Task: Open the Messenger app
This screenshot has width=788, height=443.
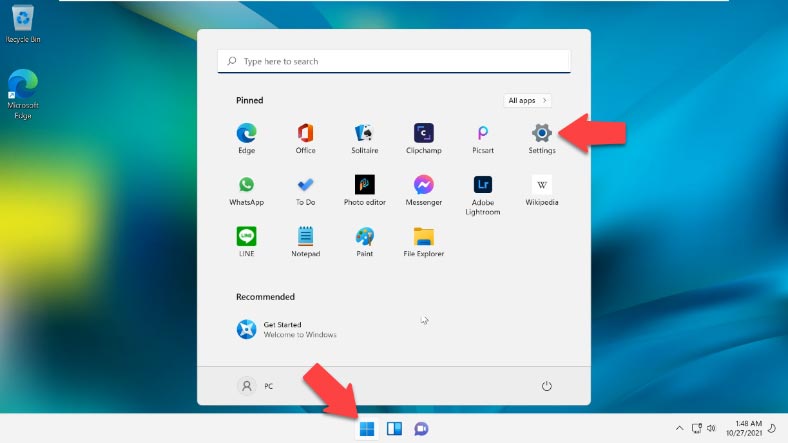Action: click(x=424, y=190)
